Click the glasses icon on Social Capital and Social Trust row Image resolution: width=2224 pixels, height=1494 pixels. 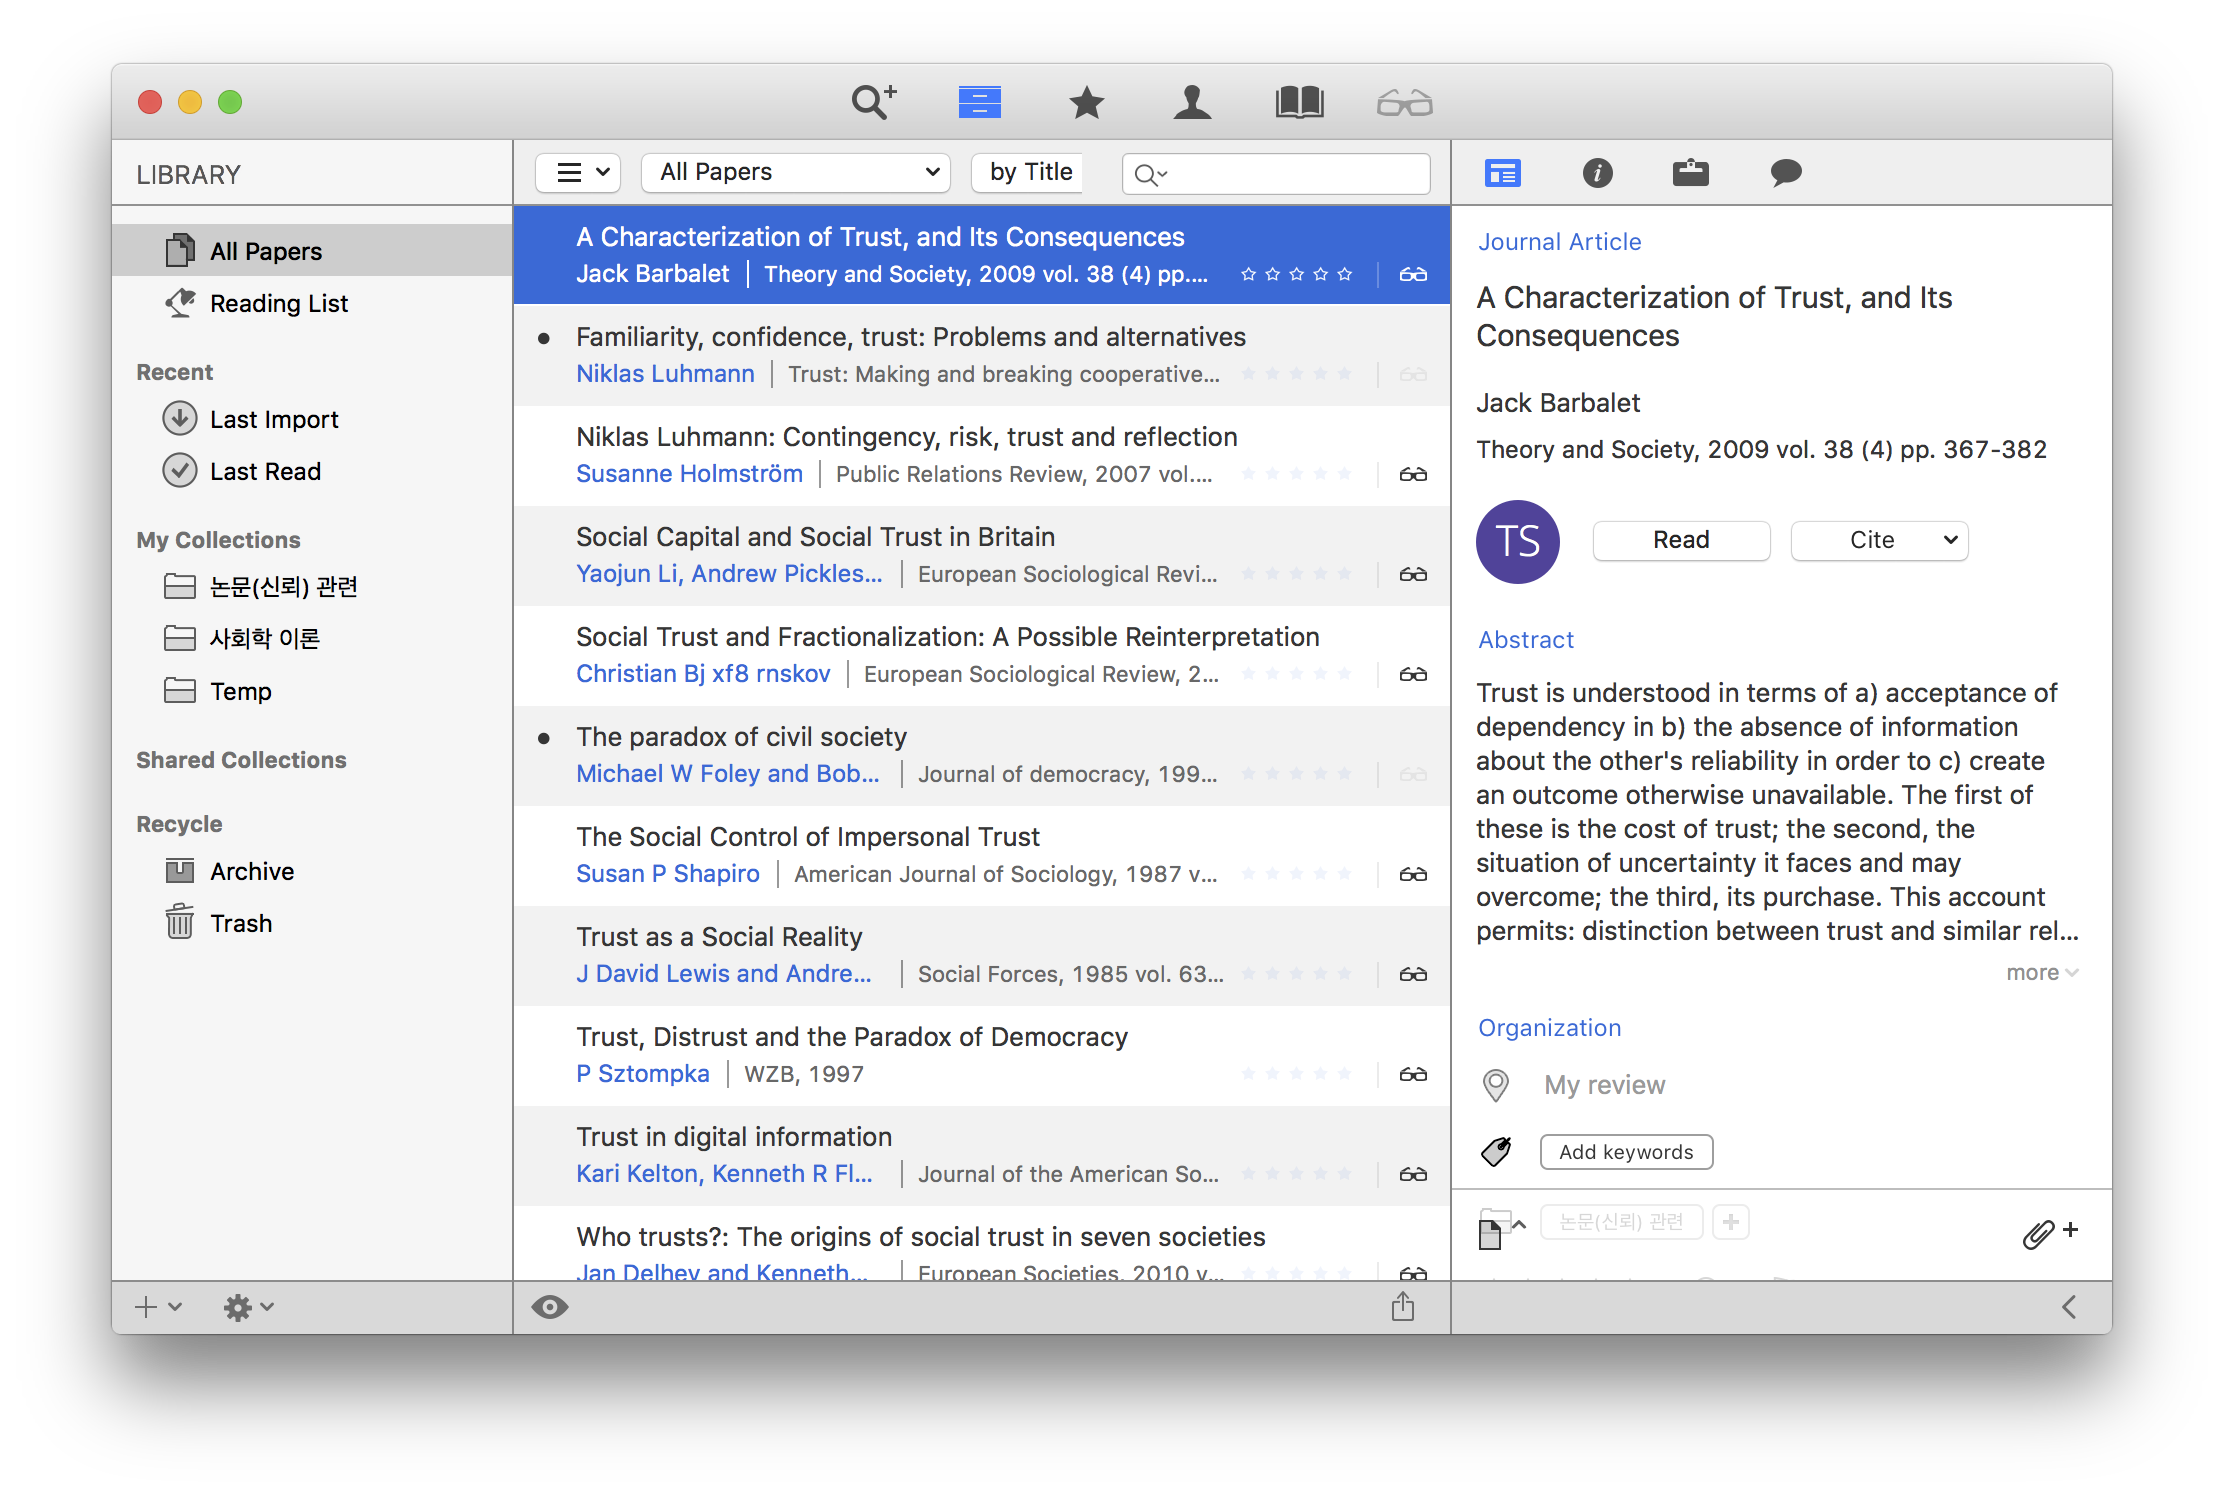click(x=1413, y=574)
